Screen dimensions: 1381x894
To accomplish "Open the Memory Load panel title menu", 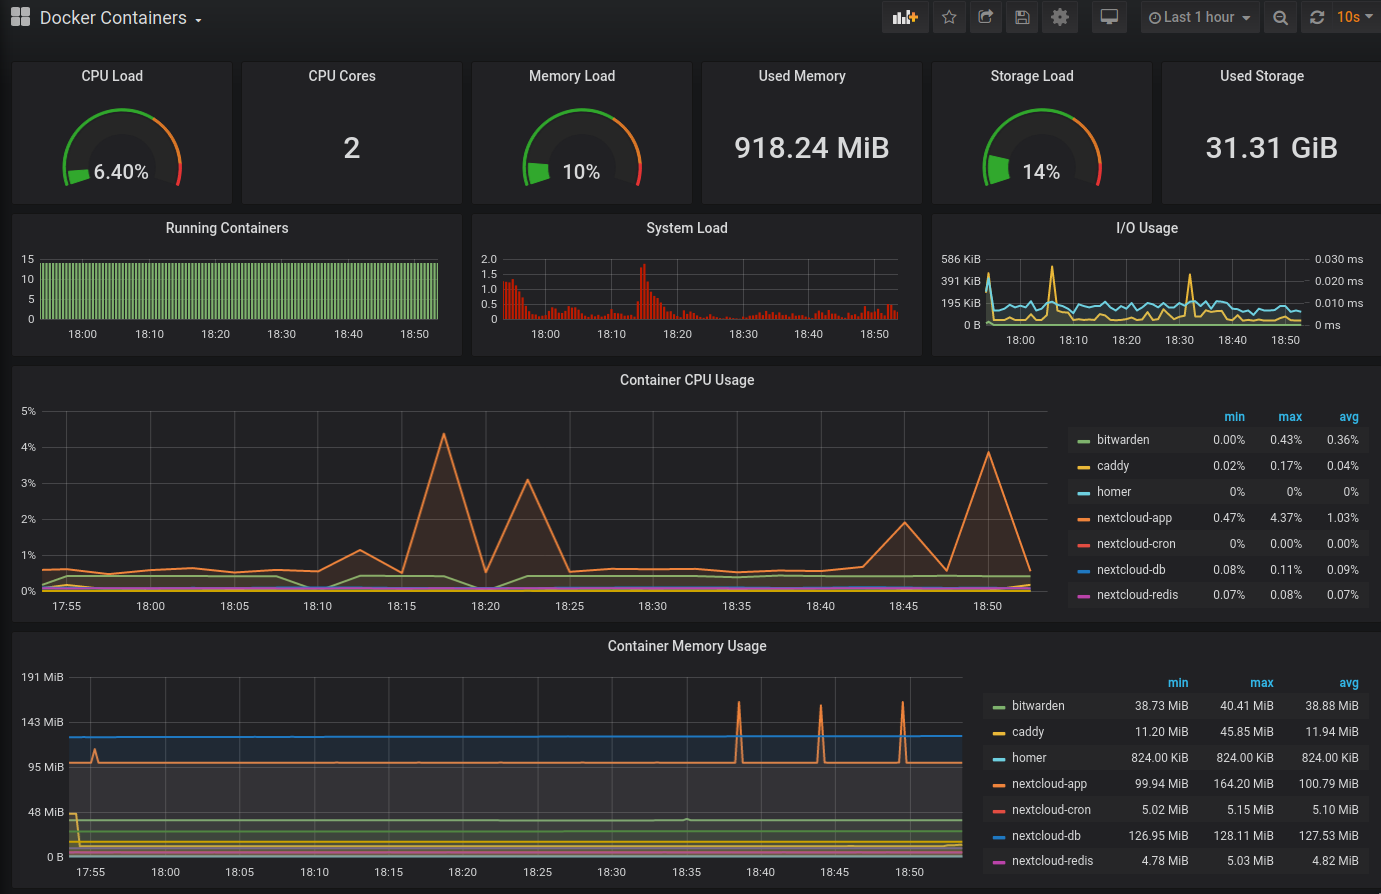I will click(x=572, y=76).
